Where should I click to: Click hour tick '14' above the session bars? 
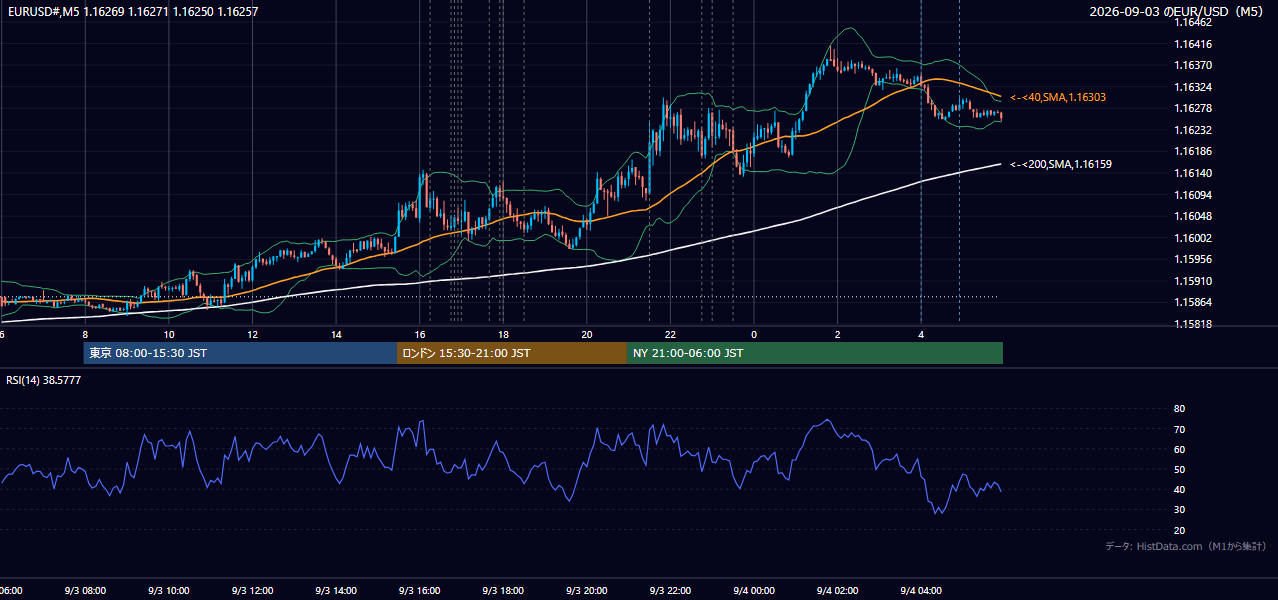click(x=336, y=334)
